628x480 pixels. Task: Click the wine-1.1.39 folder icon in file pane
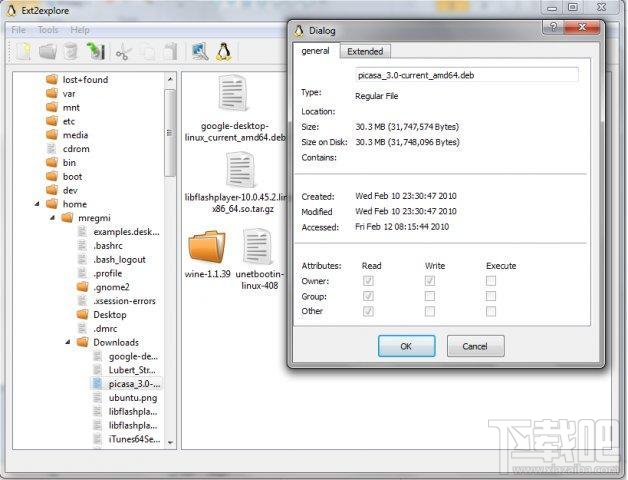(207, 246)
